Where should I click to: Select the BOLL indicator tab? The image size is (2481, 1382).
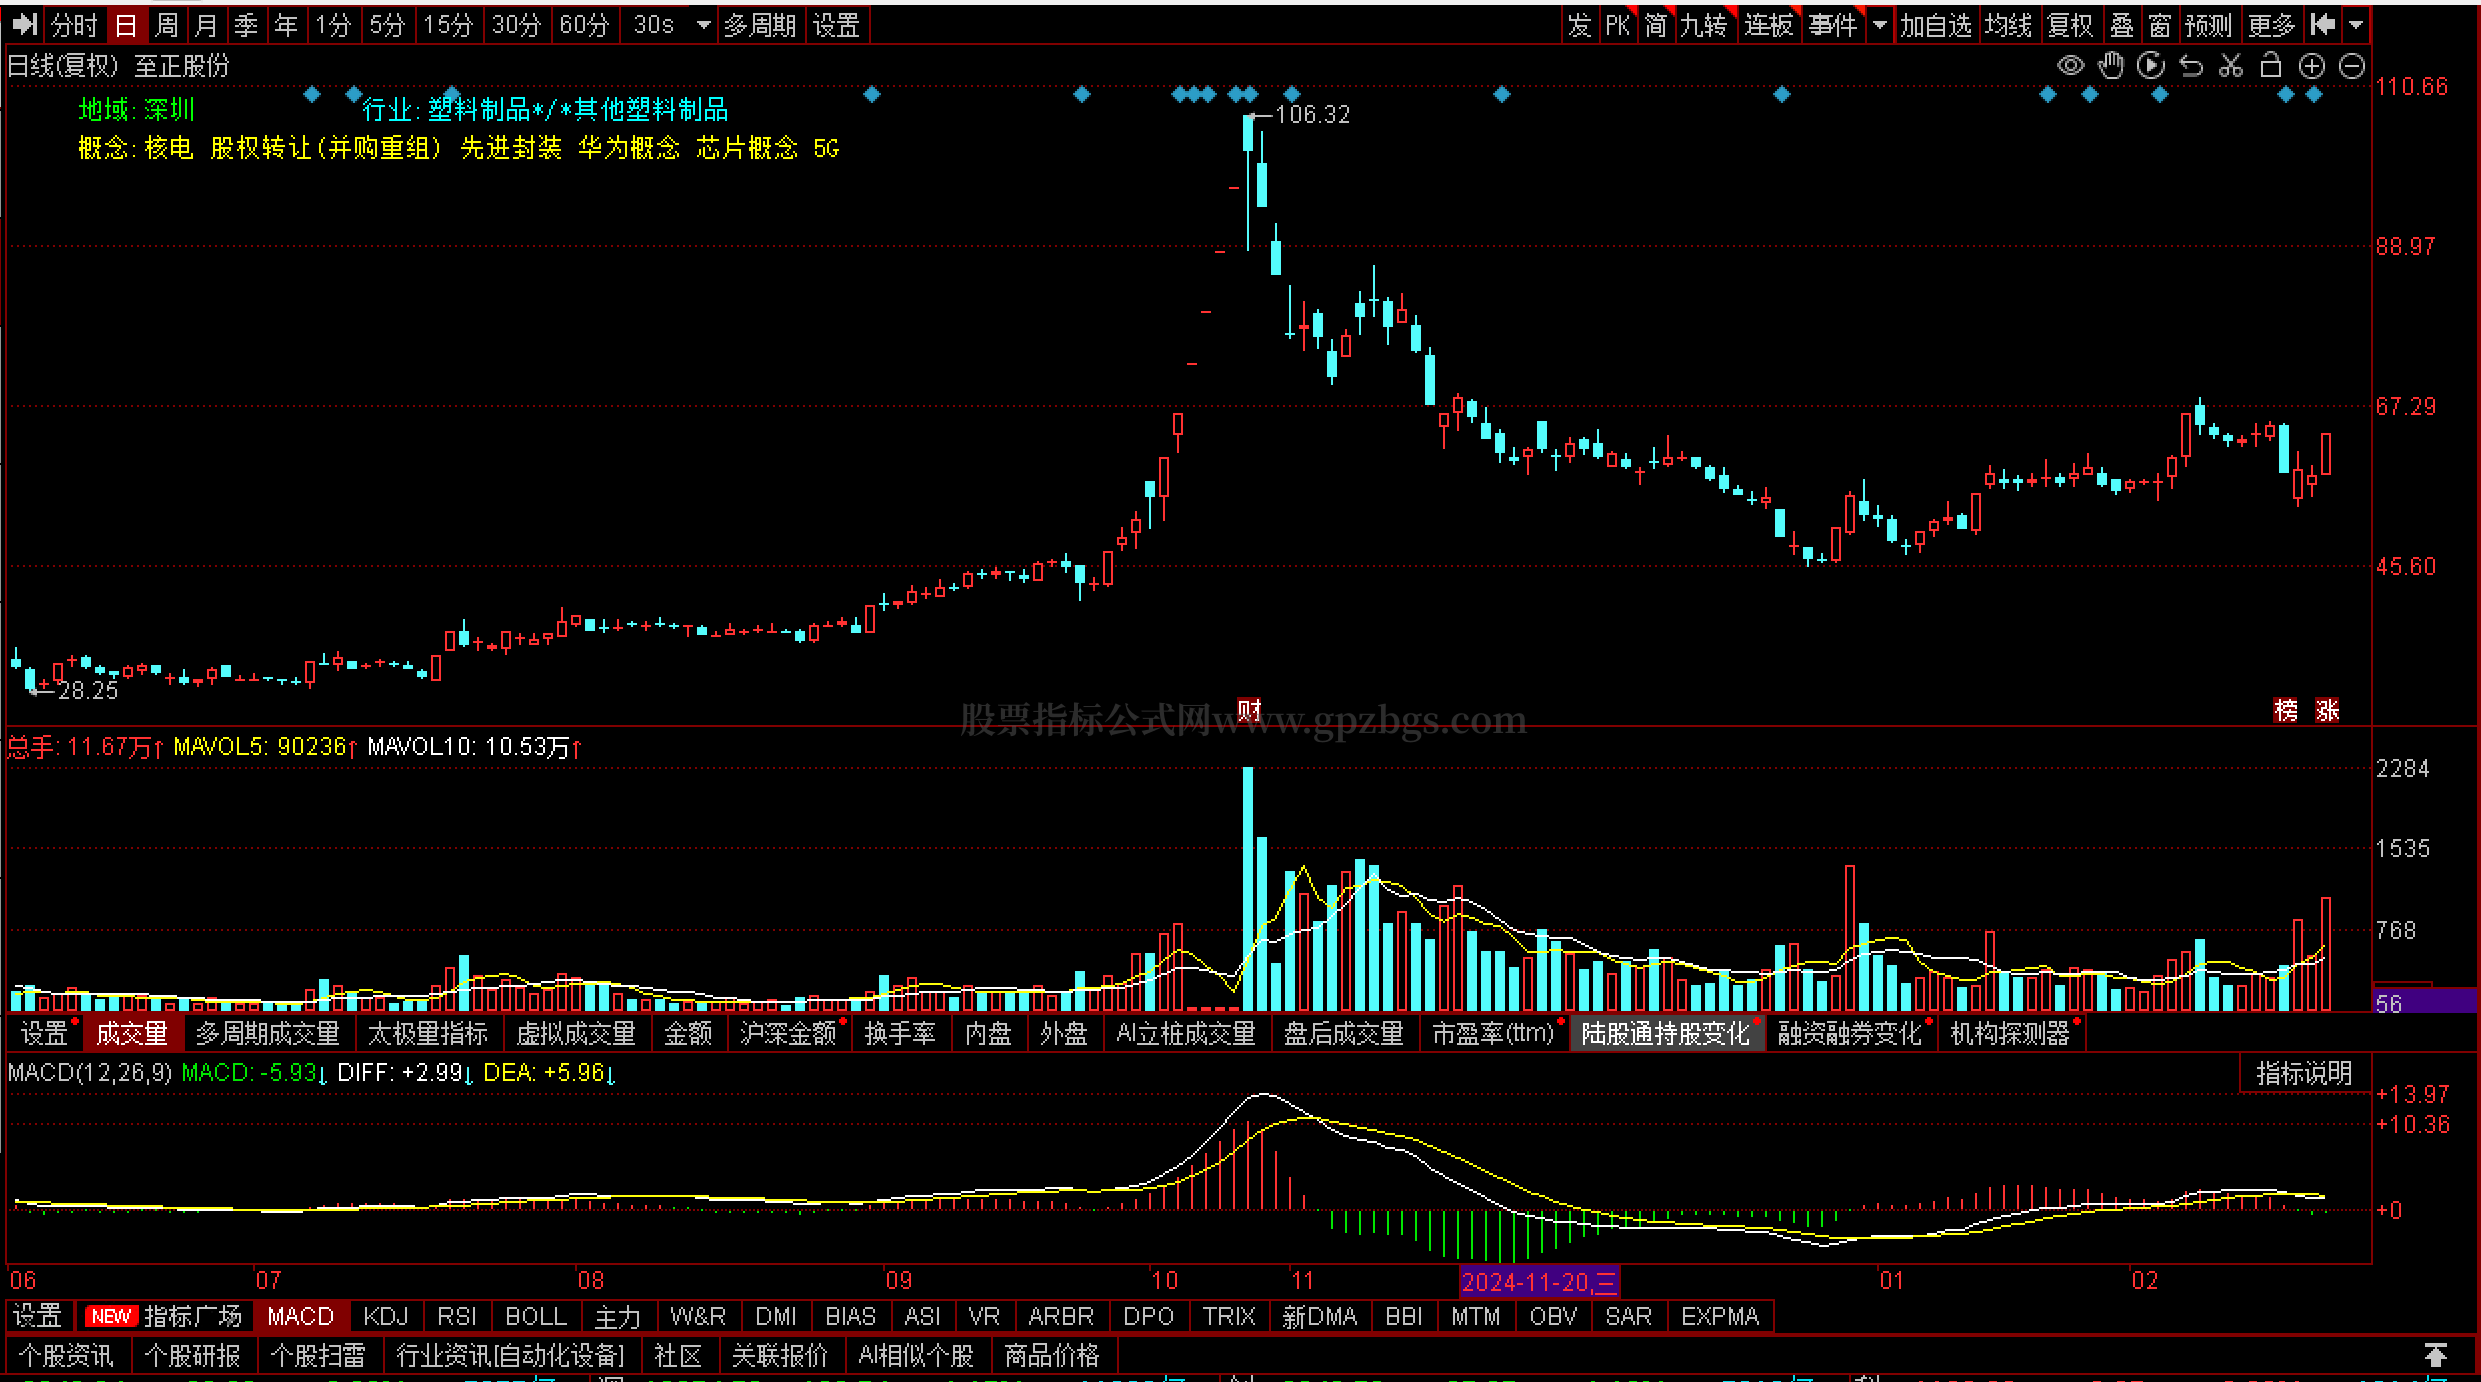[x=536, y=1316]
